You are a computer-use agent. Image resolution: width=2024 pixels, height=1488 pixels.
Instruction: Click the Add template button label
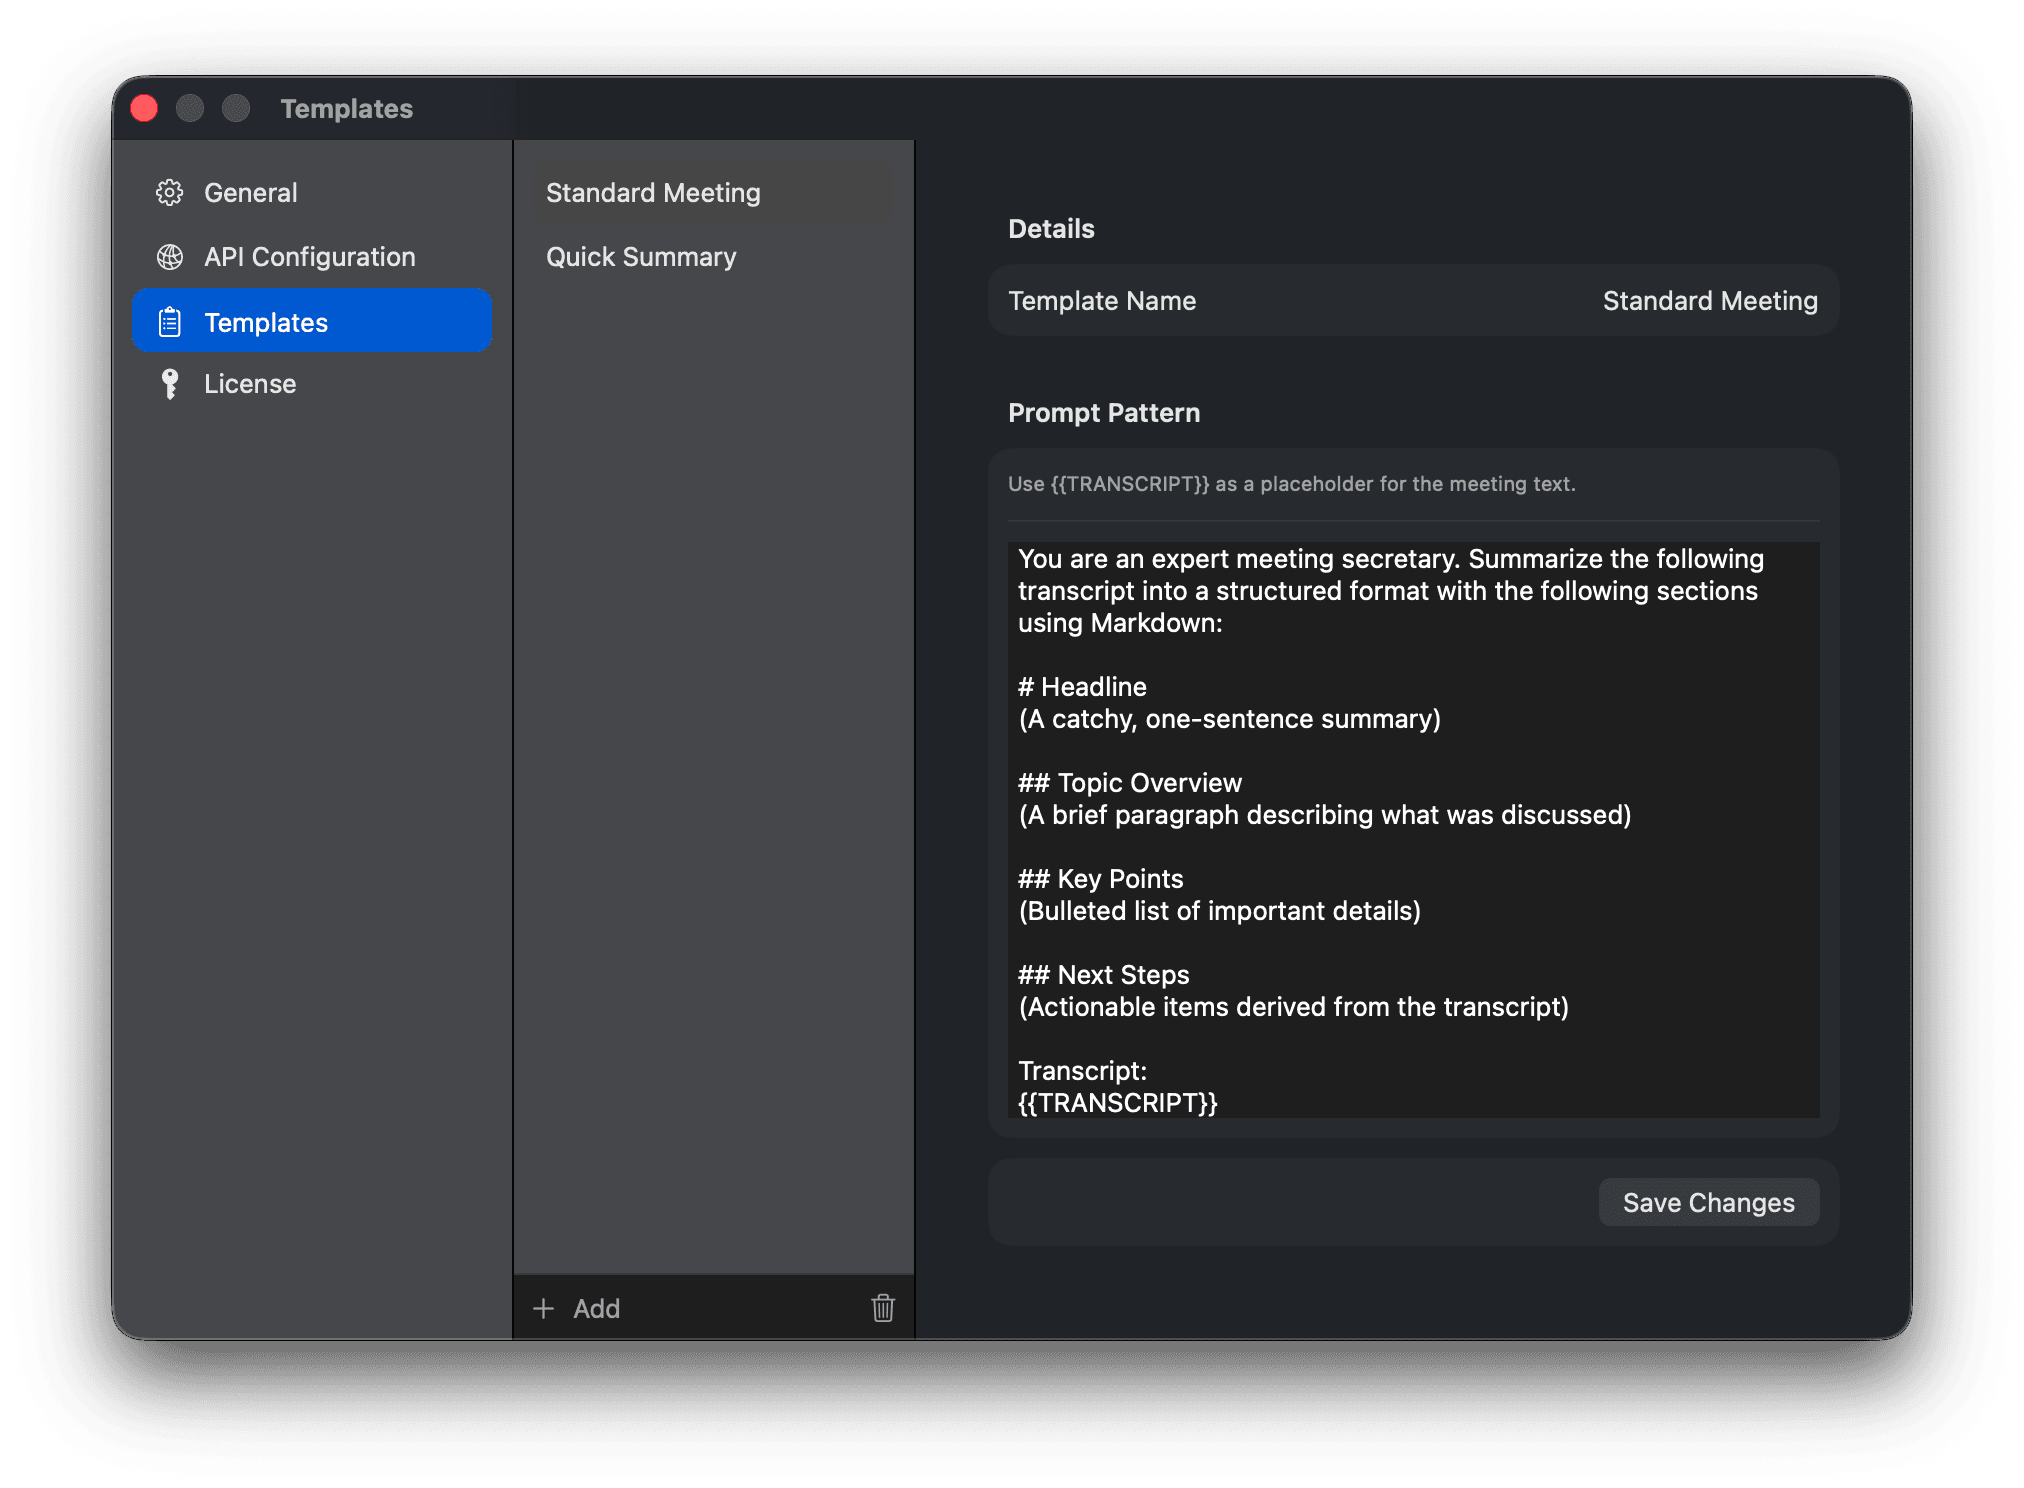tap(596, 1308)
